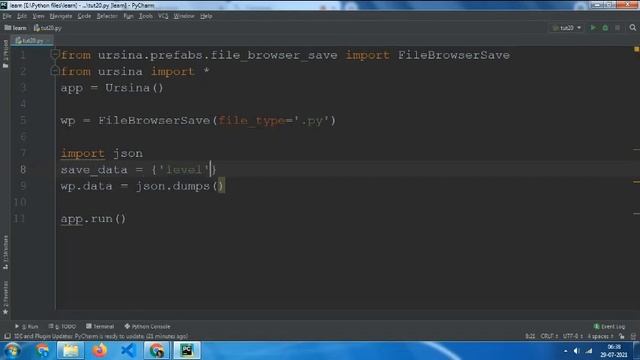640x360 pixels.
Task: Click warning stripe mark beside line 8
Action: [x=636, y=182]
